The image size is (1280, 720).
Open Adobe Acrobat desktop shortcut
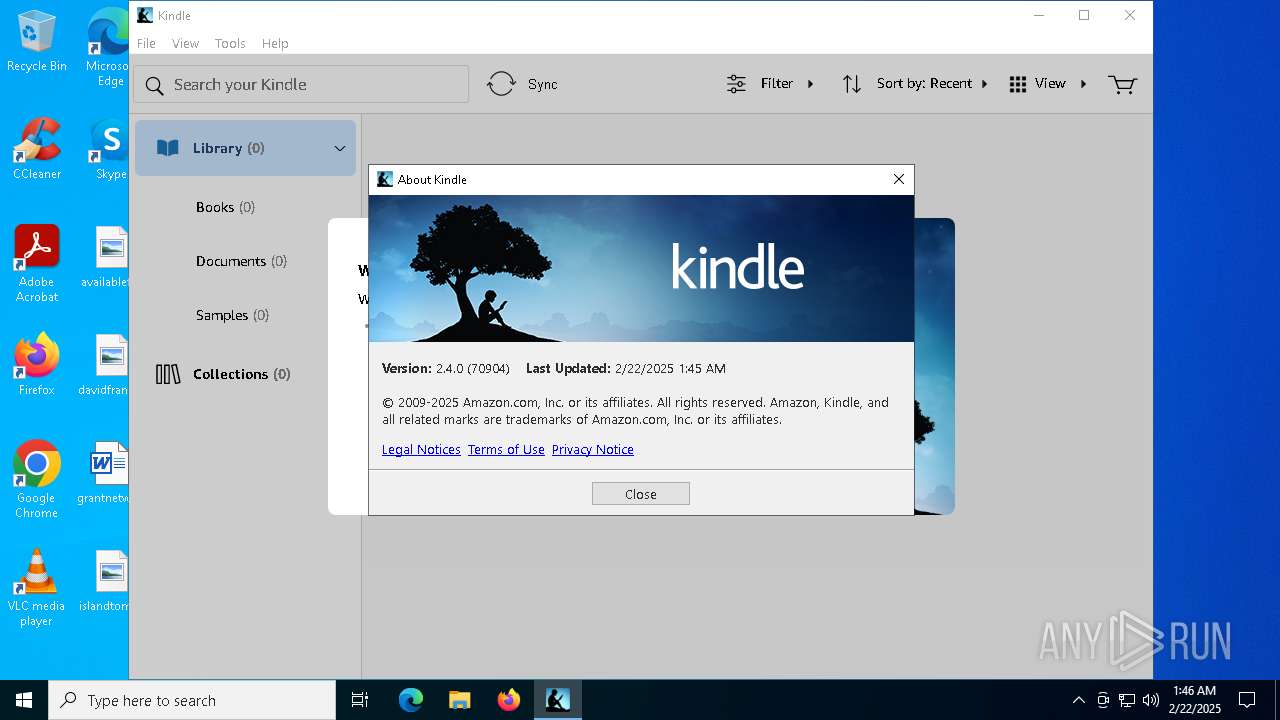coord(36,264)
